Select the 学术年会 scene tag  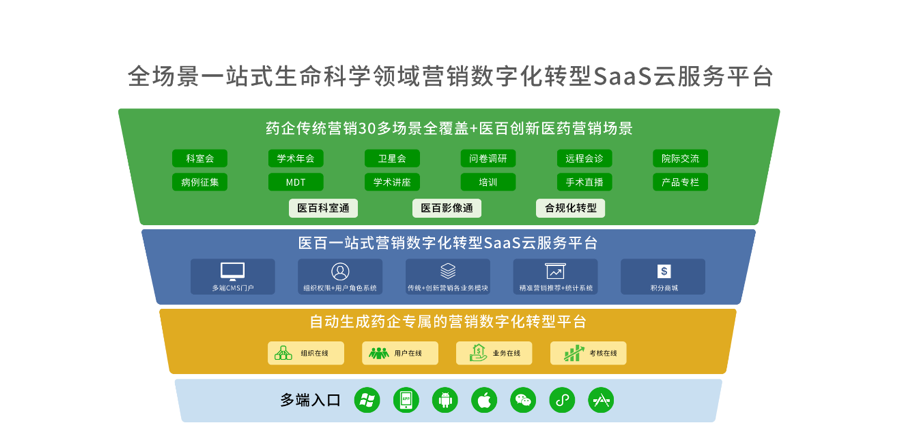296,159
